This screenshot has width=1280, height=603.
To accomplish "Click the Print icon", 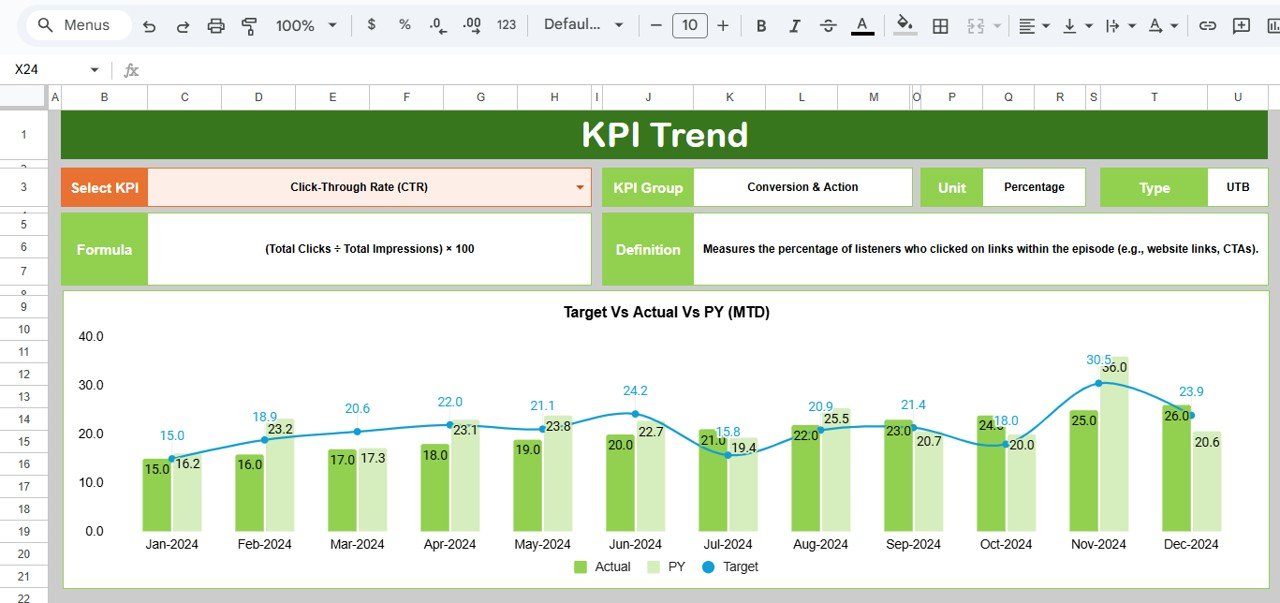I will click(215, 25).
